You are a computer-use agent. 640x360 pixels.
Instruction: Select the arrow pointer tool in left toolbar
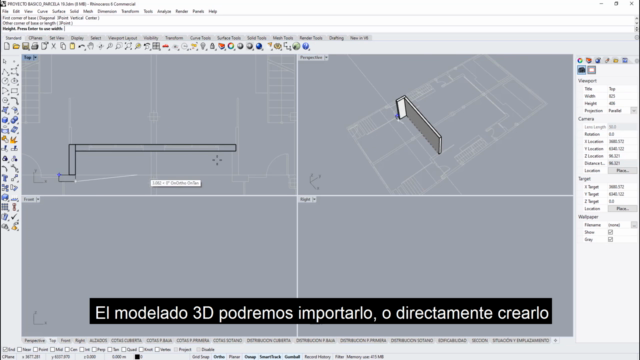[5, 61]
